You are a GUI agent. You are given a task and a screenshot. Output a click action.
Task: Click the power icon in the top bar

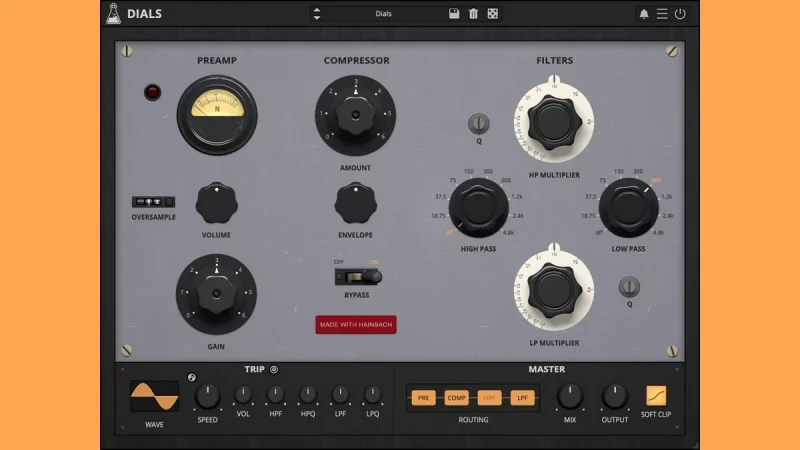(x=680, y=14)
